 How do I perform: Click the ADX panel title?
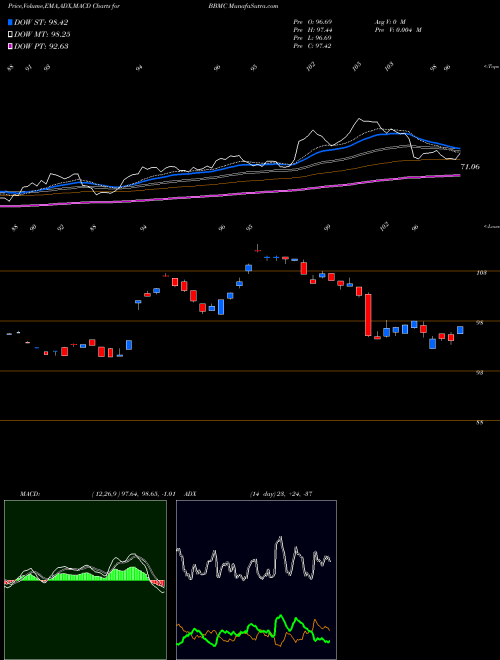click(x=191, y=494)
